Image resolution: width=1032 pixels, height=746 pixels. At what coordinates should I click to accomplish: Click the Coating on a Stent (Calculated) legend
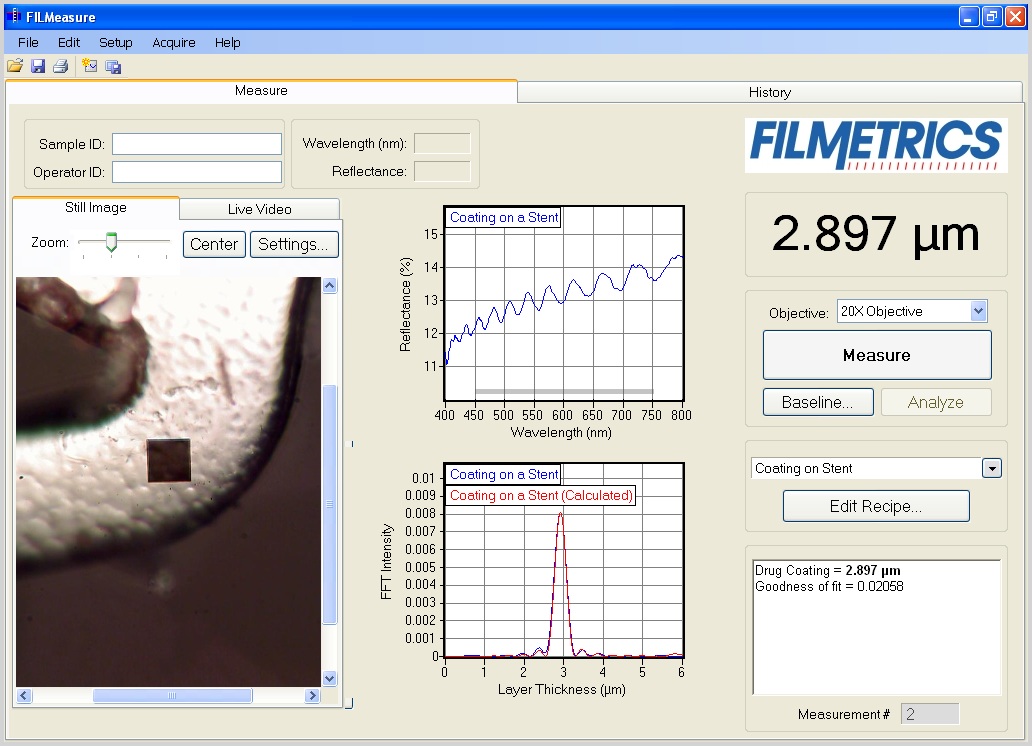click(x=541, y=495)
